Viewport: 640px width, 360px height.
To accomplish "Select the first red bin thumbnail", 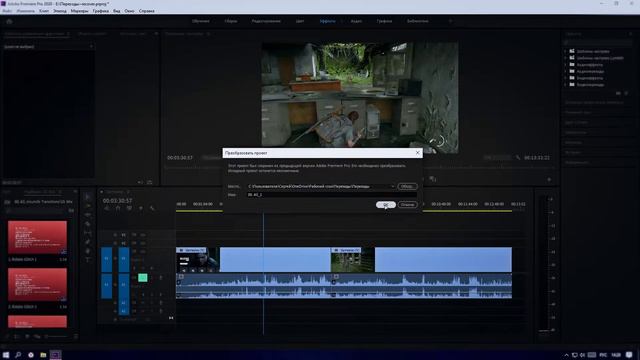I will (x=37, y=238).
